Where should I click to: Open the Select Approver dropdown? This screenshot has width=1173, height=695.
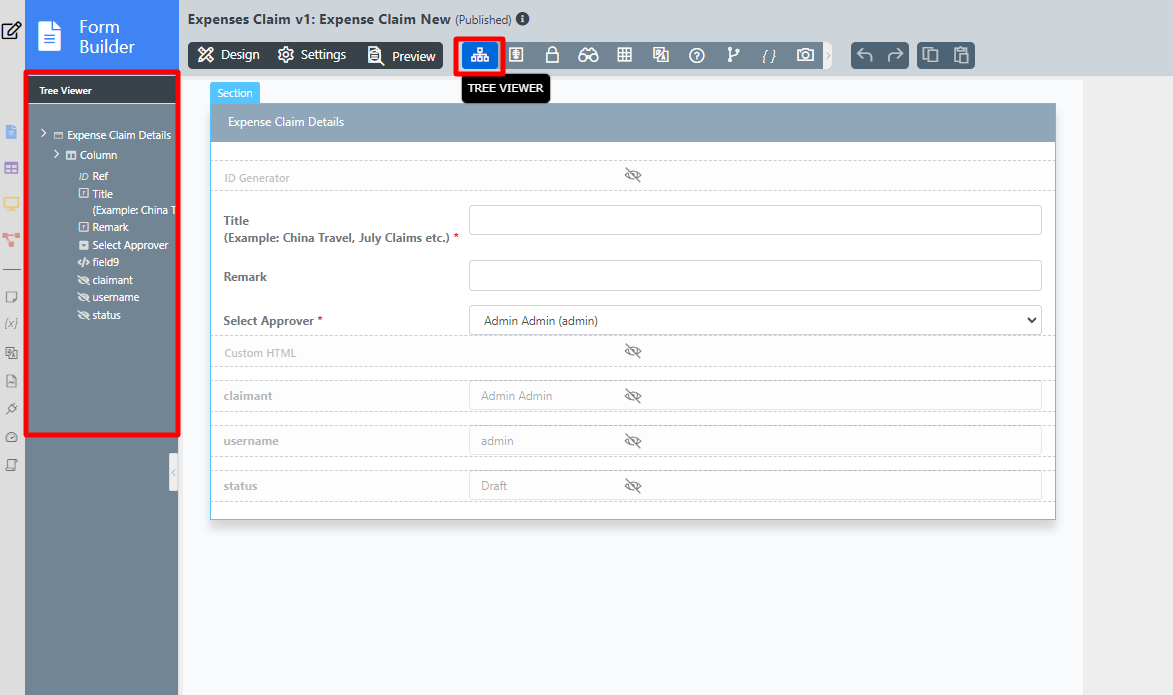(755, 320)
